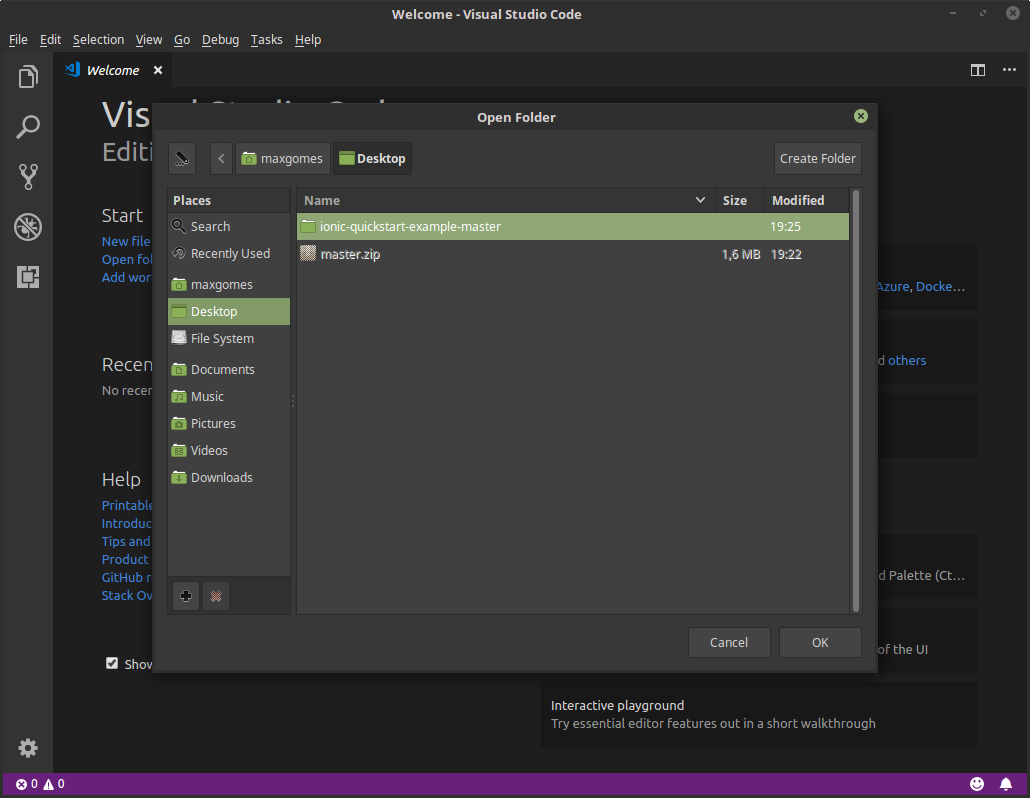Screen dimensions: 1030x798
Task: Close the Welcome tab
Action: 158,70
